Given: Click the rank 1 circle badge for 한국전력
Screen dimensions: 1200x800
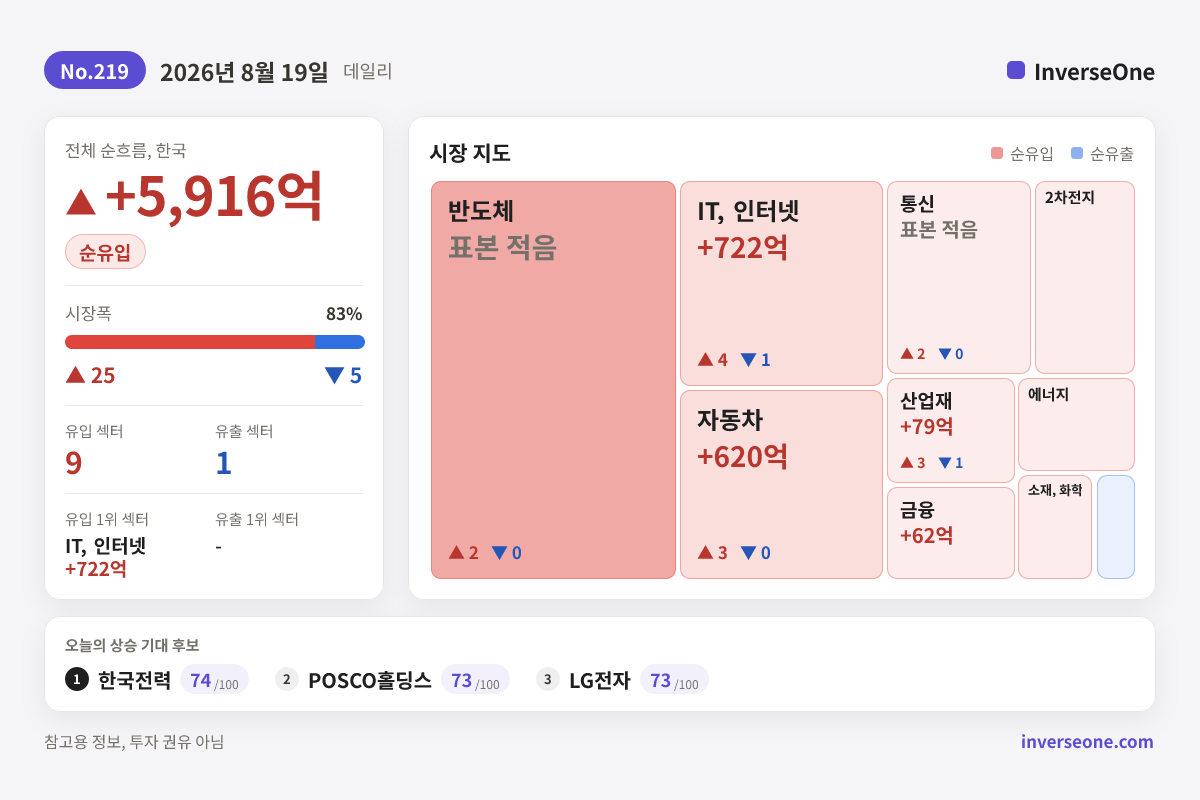Looking at the screenshot, I should (77, 679).
